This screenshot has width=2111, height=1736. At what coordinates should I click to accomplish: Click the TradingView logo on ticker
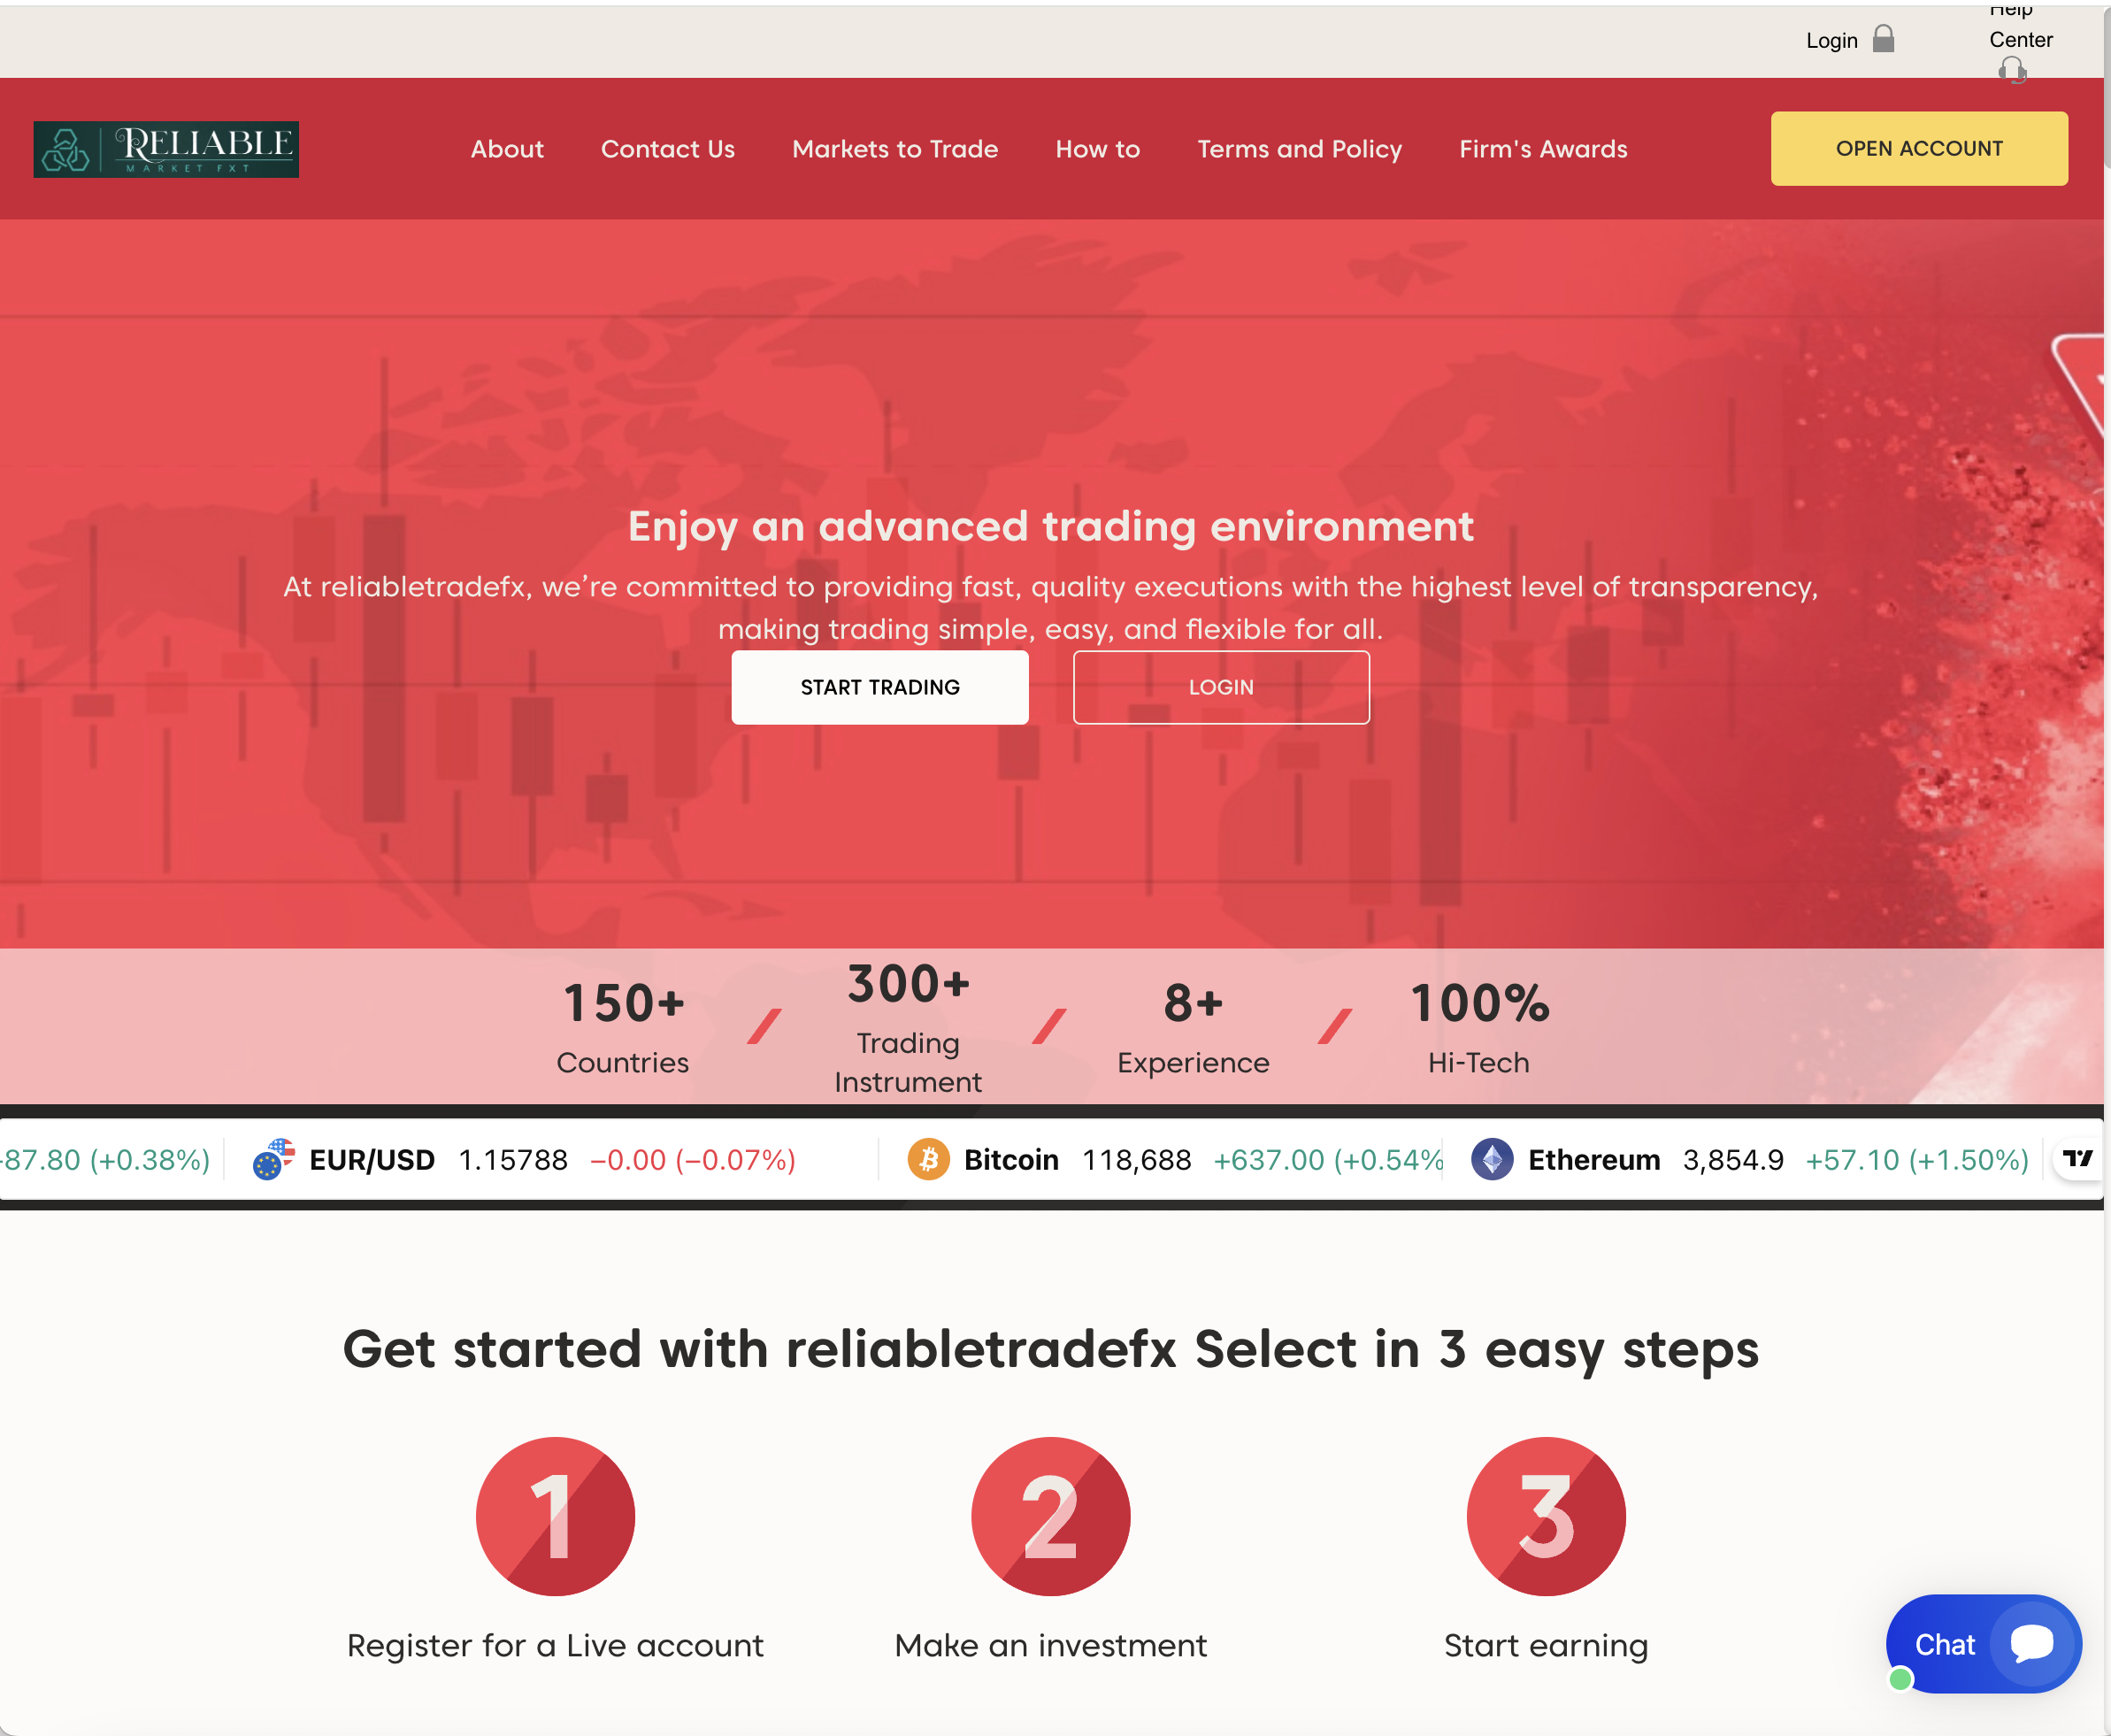2078,1159
